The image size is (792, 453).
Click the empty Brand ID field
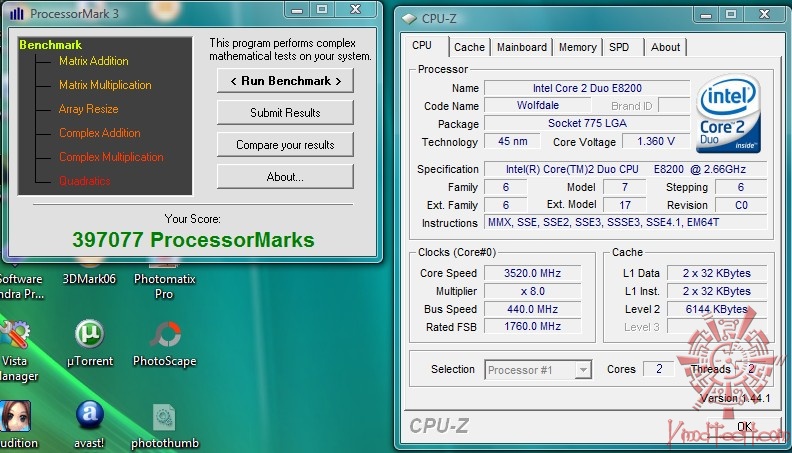coord(674,106)
